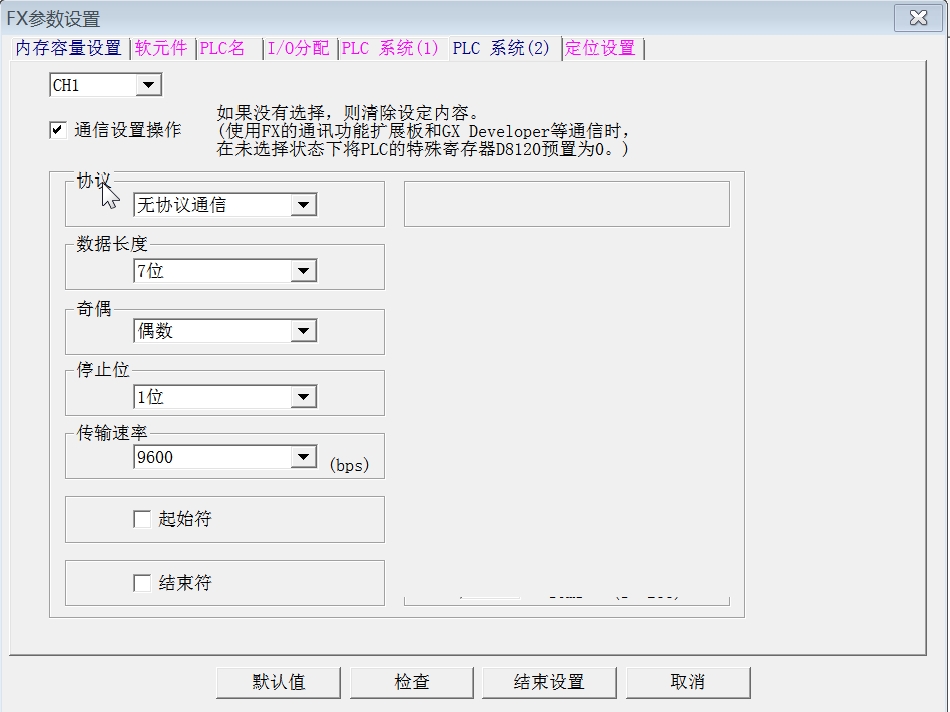Close the FX参数设置 dialog window

[x=918, y=17]
